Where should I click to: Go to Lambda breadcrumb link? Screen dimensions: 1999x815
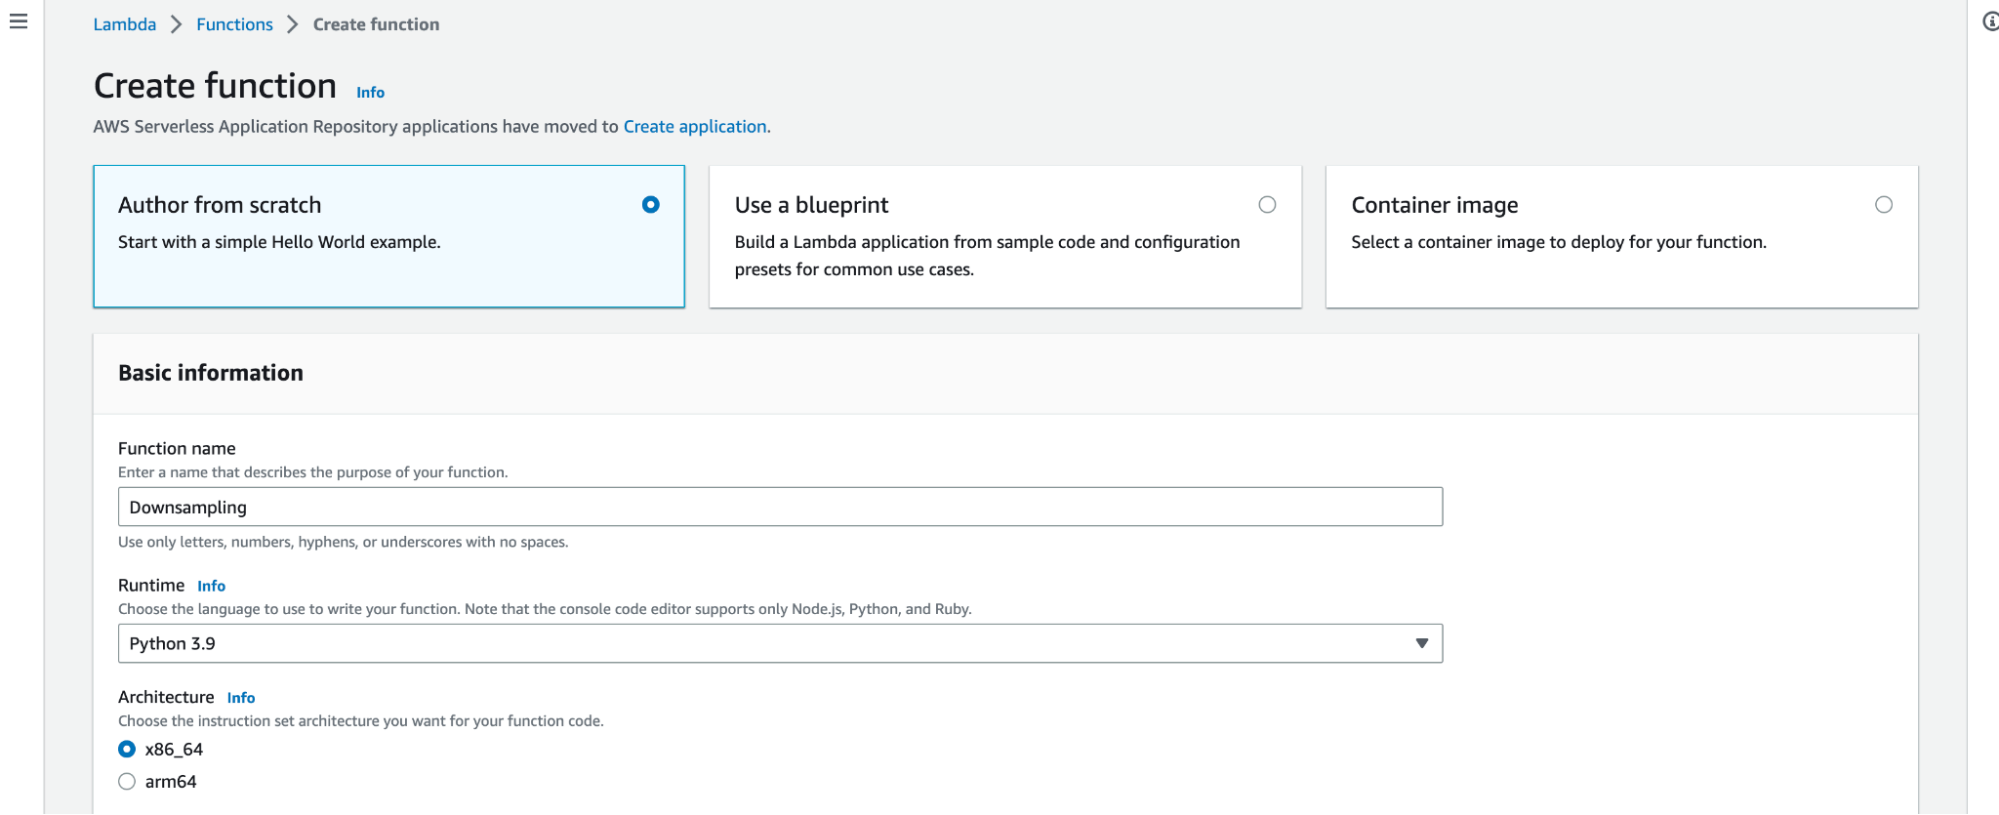point(124,24)
